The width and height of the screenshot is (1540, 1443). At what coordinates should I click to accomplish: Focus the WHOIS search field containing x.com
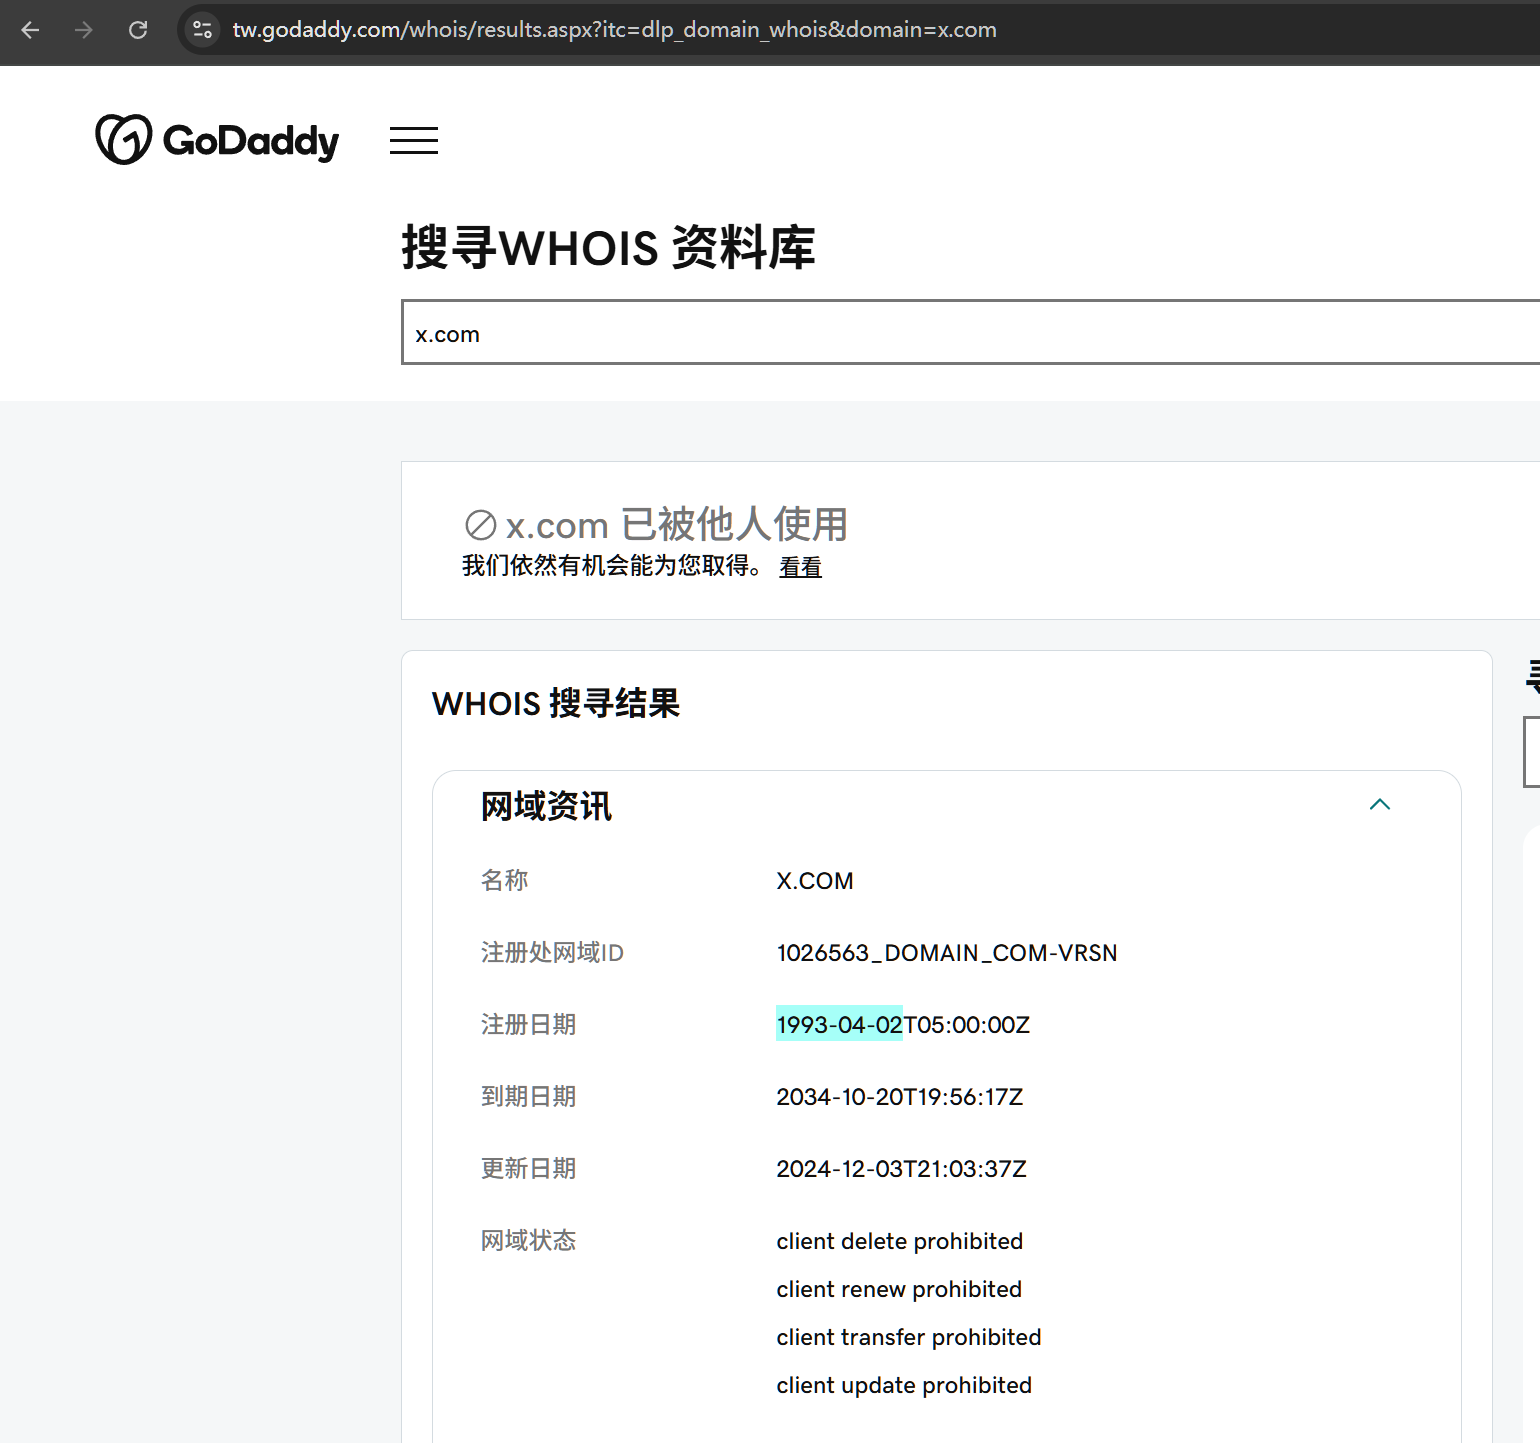tap(970, 332)
